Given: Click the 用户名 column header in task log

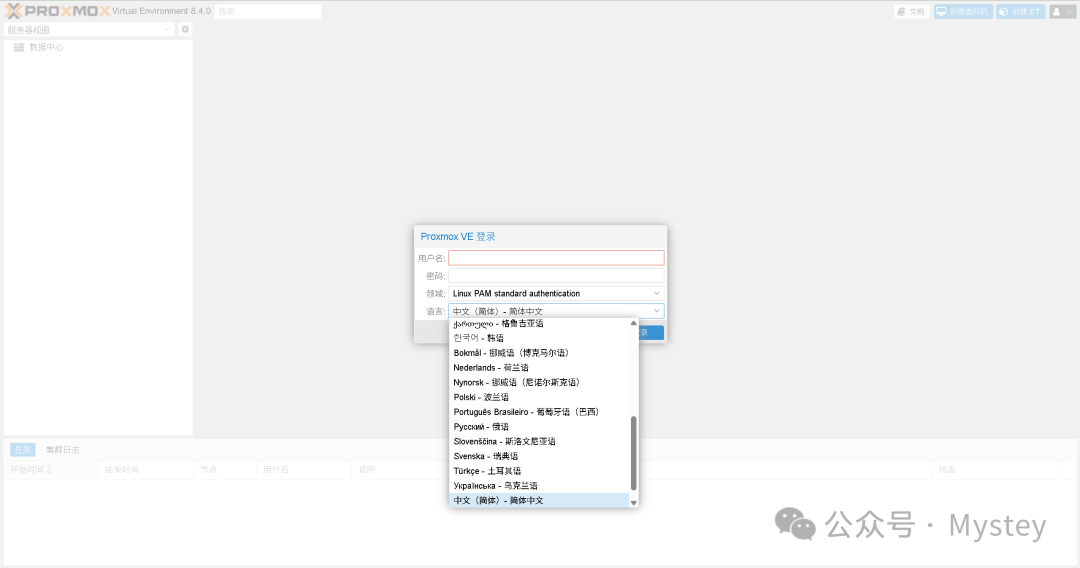Looking at the screenshot, I should point(304,470).
